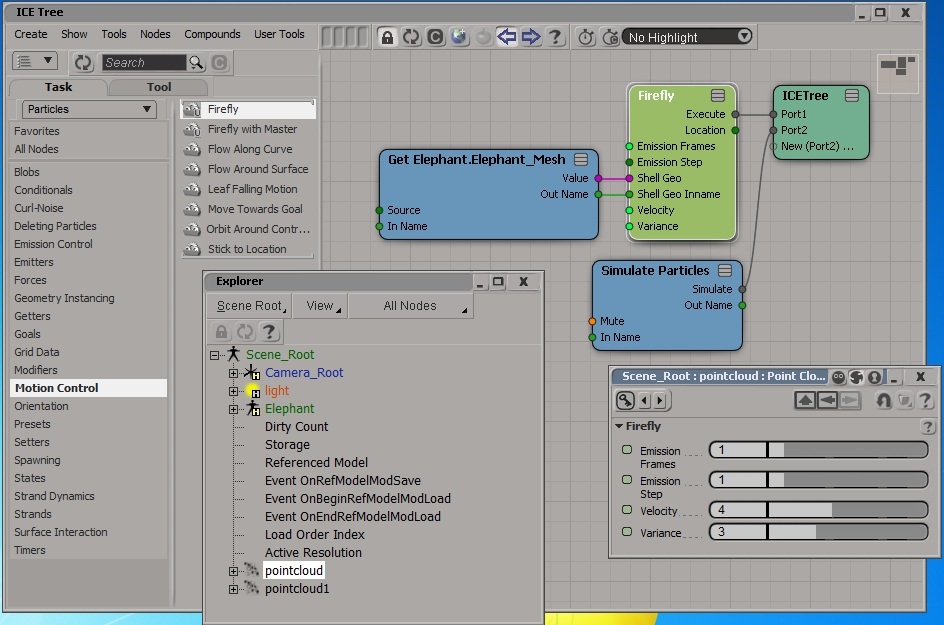Open the Compounds menu
Image resolution: width=944 pixels, height=625 pixels.
(x=212, y=34)
